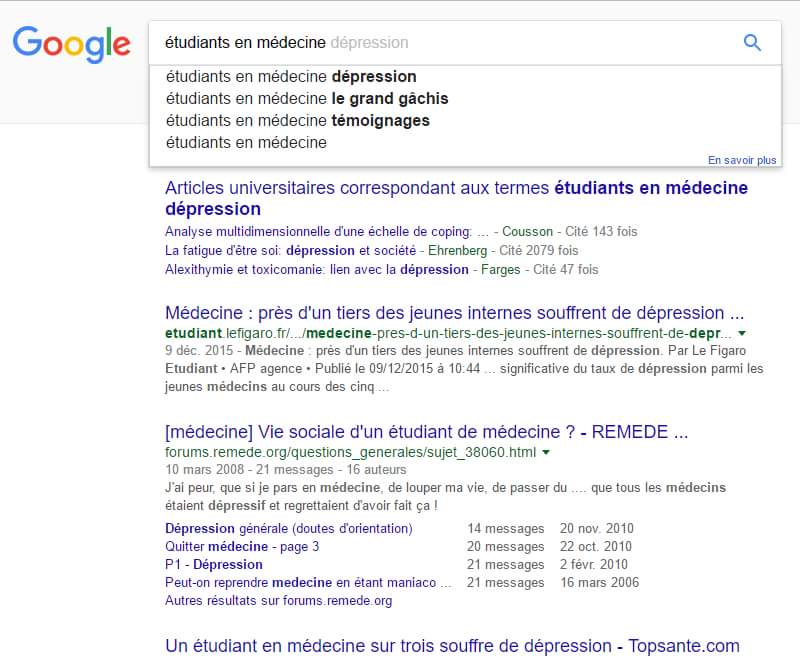
Task: Click the '14 messages' entry
Action: 505,528
